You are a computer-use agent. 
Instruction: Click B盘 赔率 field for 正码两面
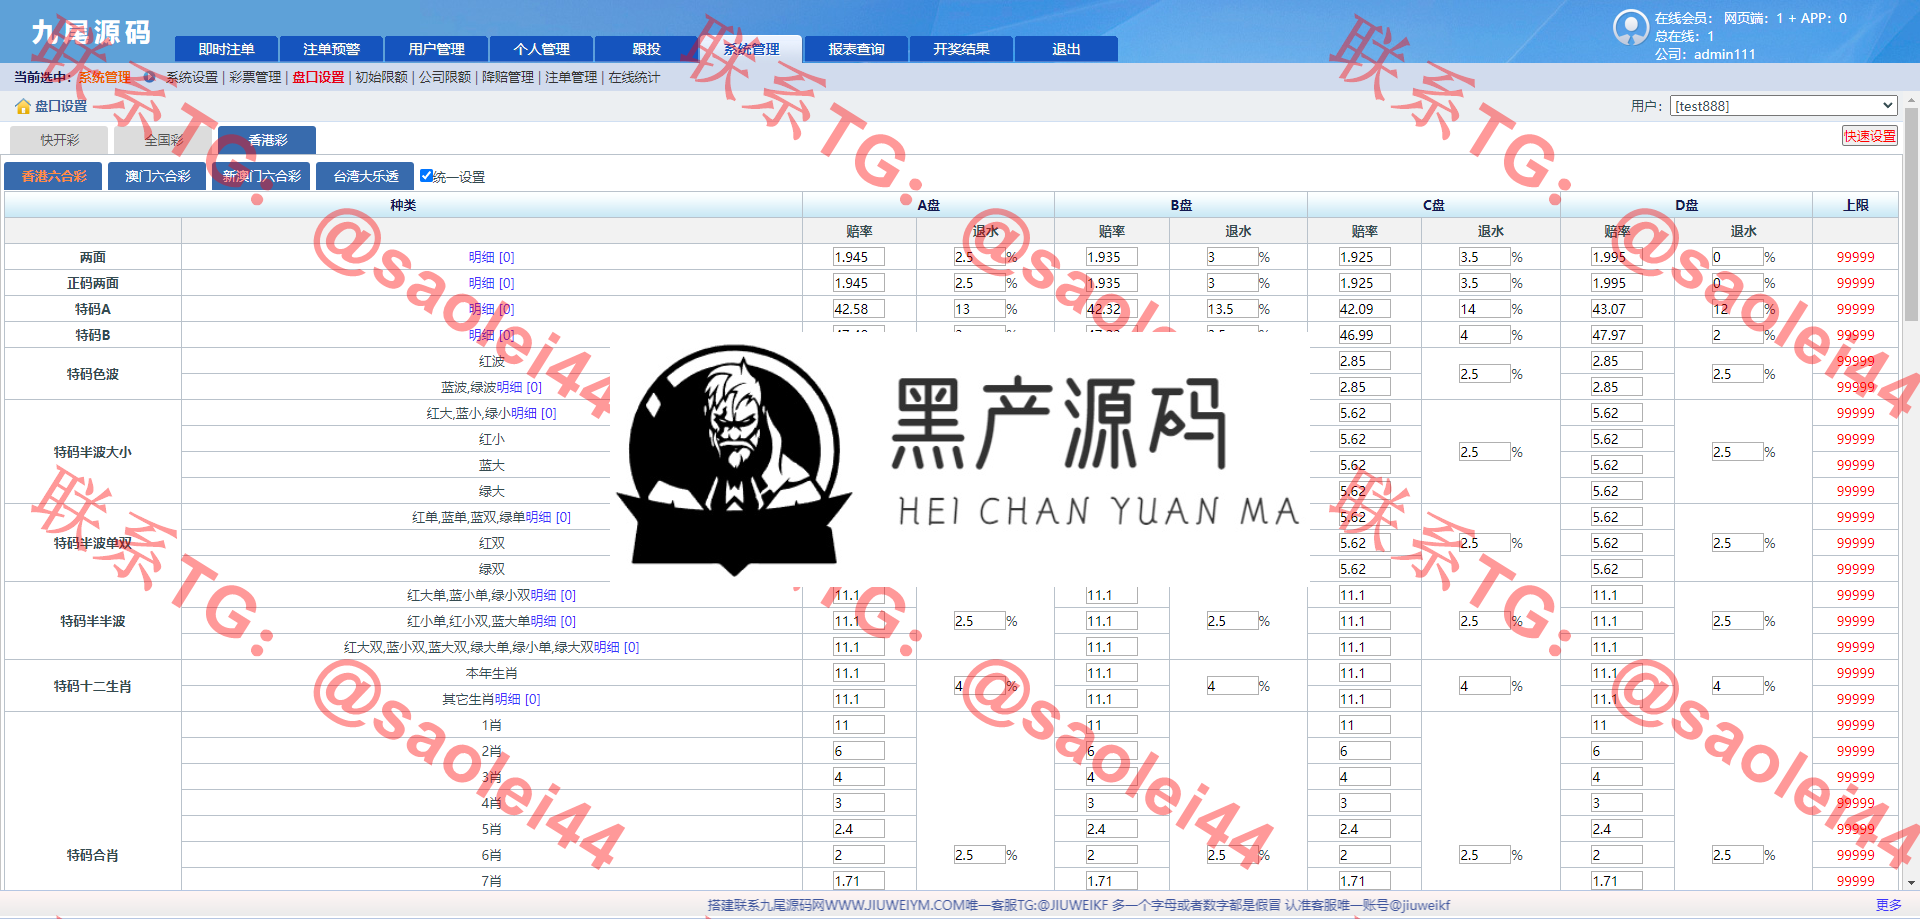coord(1111,283)
